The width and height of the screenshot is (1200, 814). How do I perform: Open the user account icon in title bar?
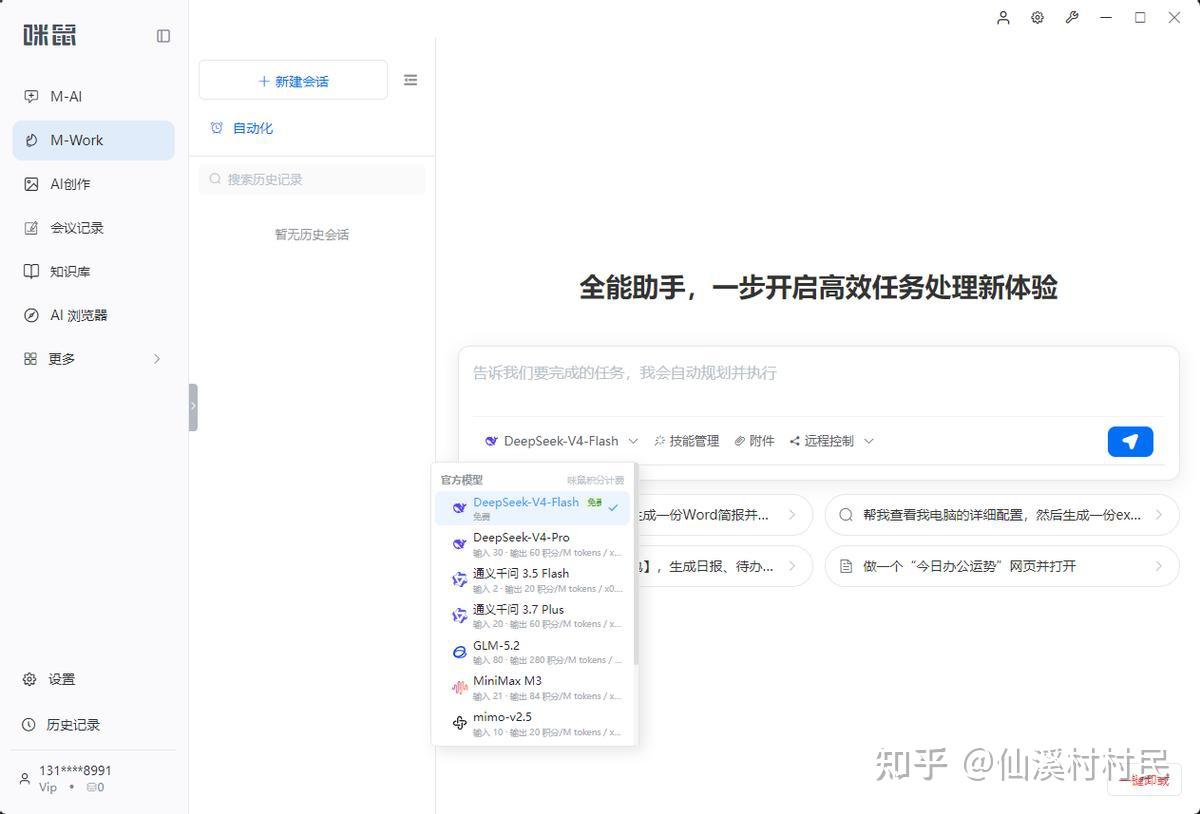tap(1003, 17)
